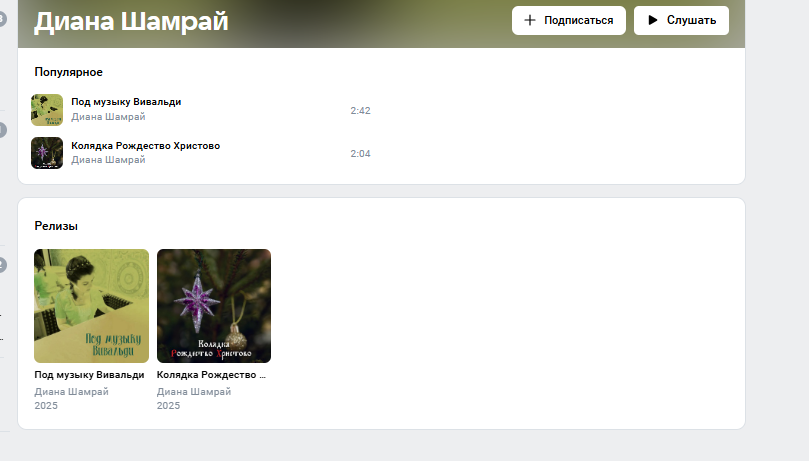Screen dimensions: 809x461
Task: Click the play triangle icon beside Слушать
Action: [652, 20]
